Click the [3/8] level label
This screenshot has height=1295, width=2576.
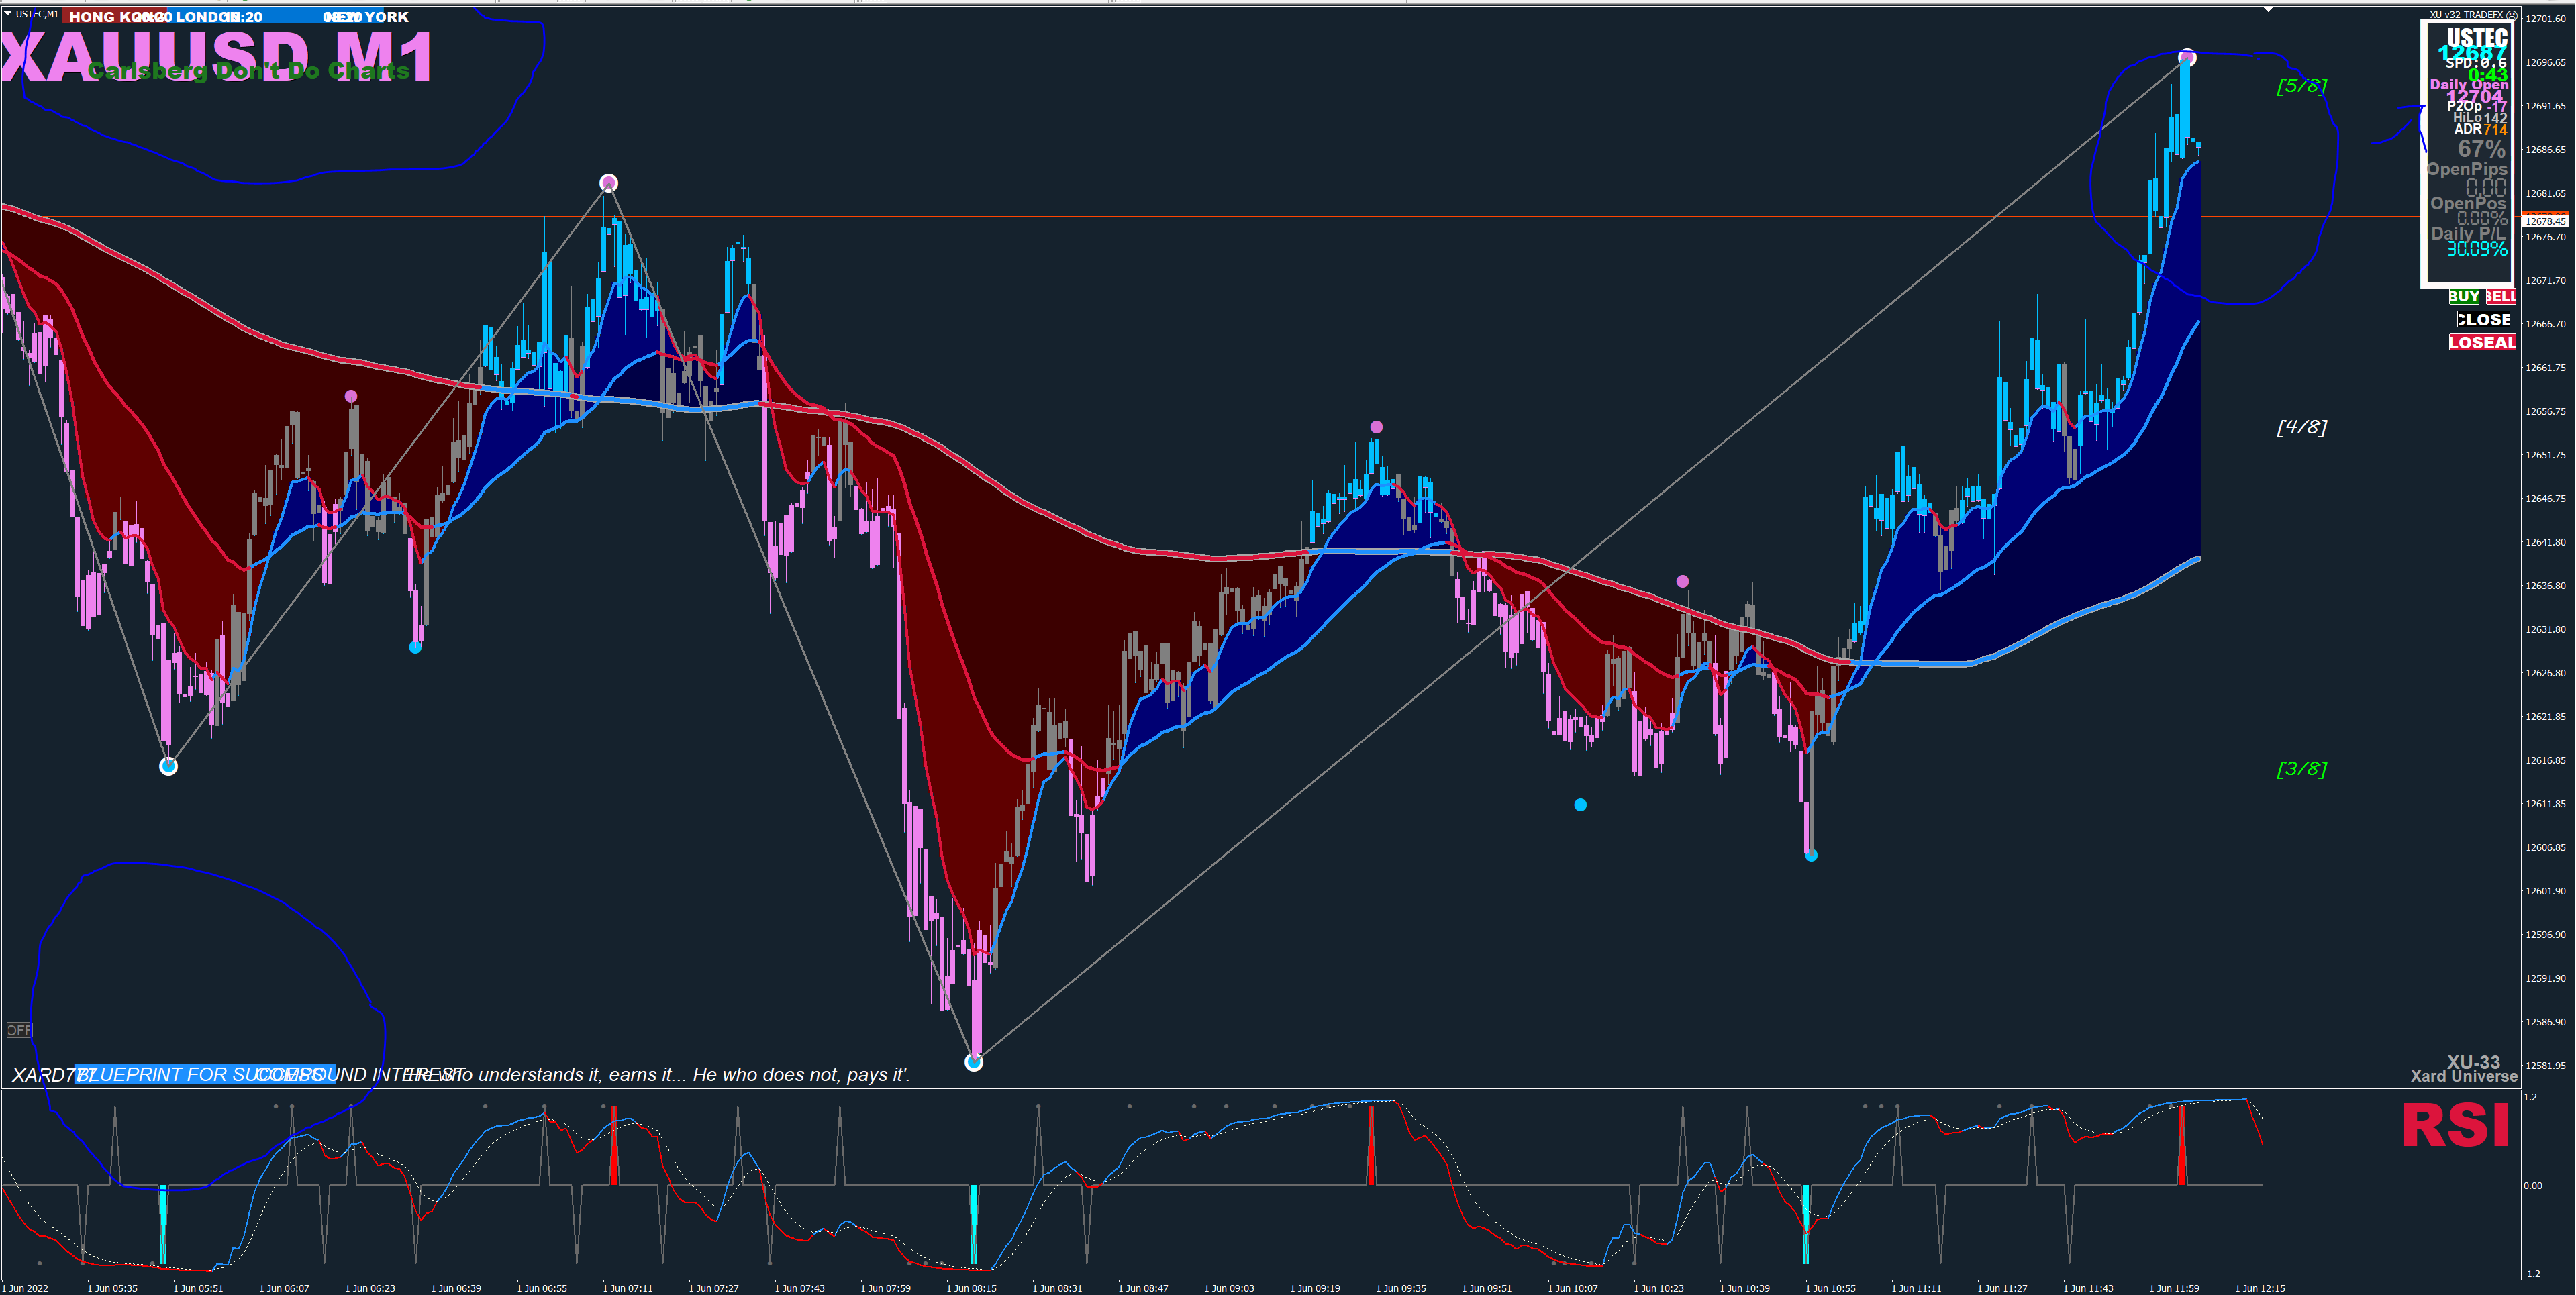coord(2301,769)
